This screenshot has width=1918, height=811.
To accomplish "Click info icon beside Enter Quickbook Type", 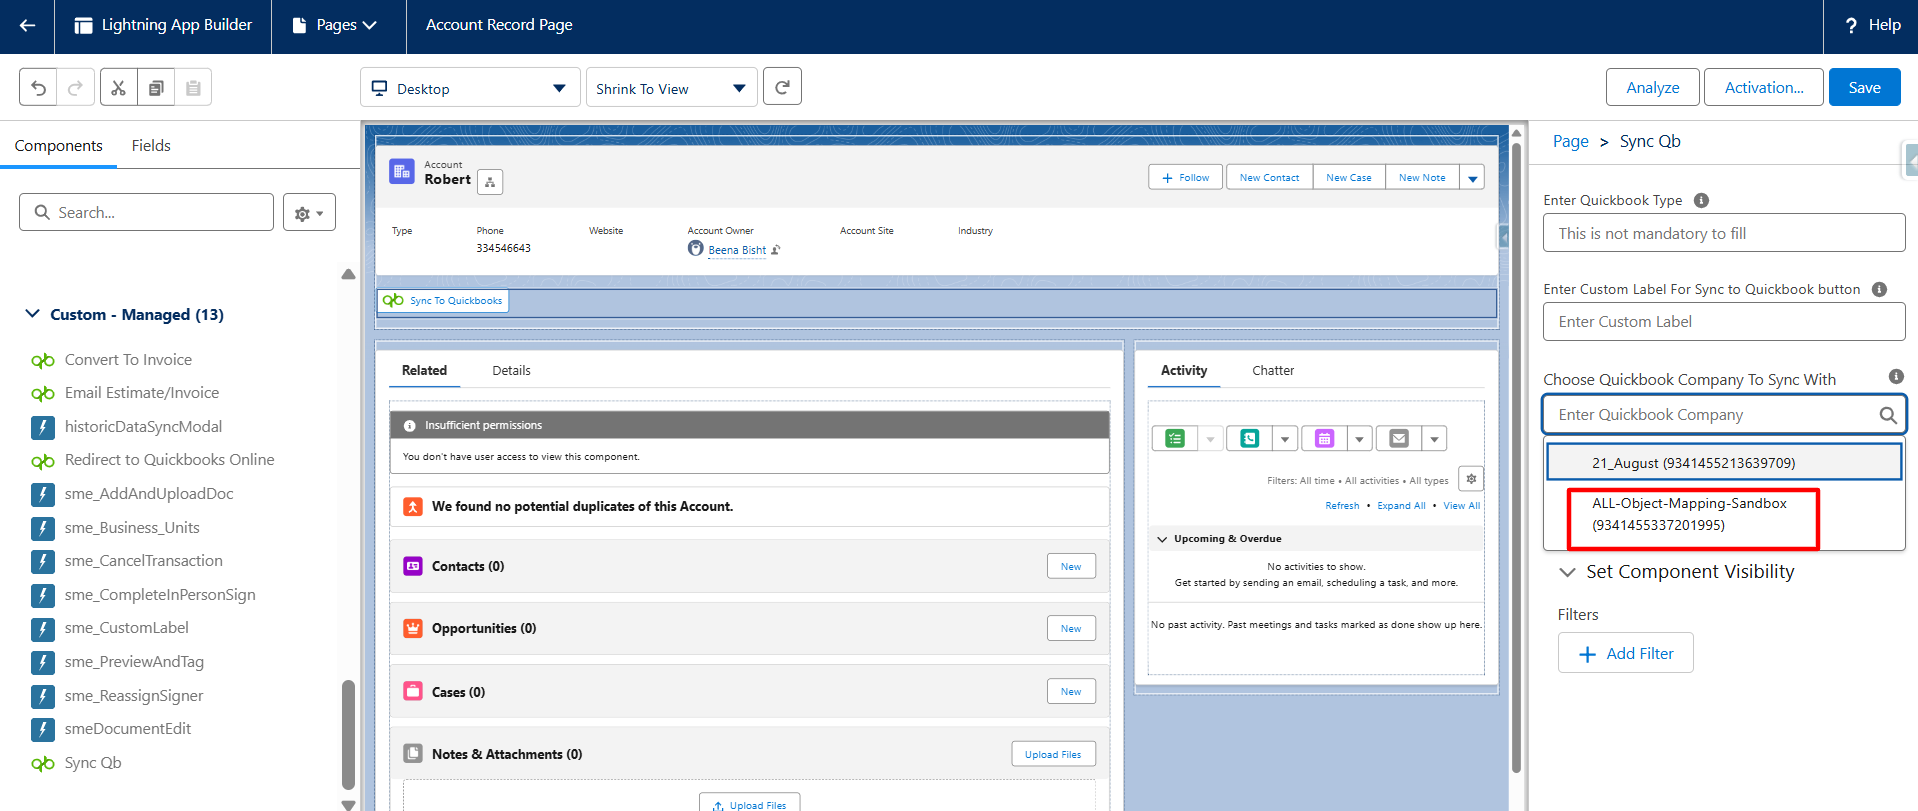I will point(1701,200).
